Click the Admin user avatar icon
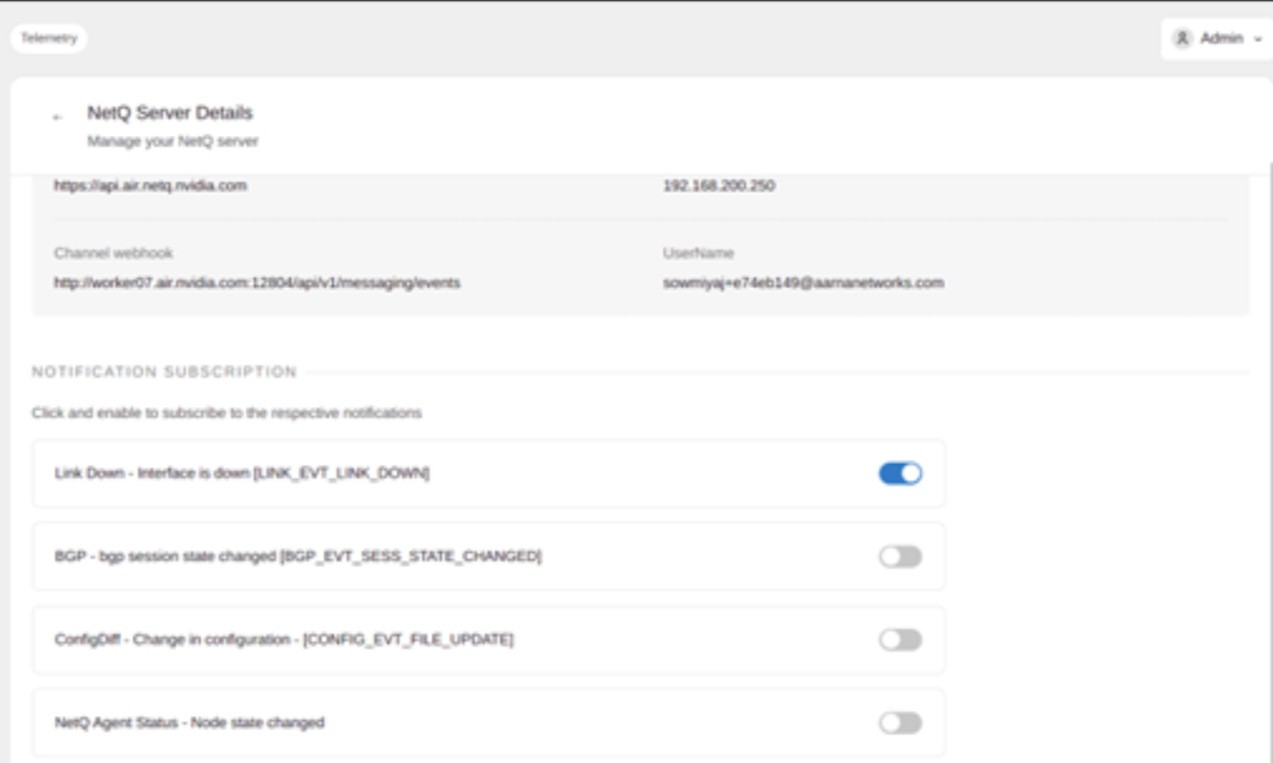Image resolution: width=1273 pixels, height=763 pixels. (1183, 39)
